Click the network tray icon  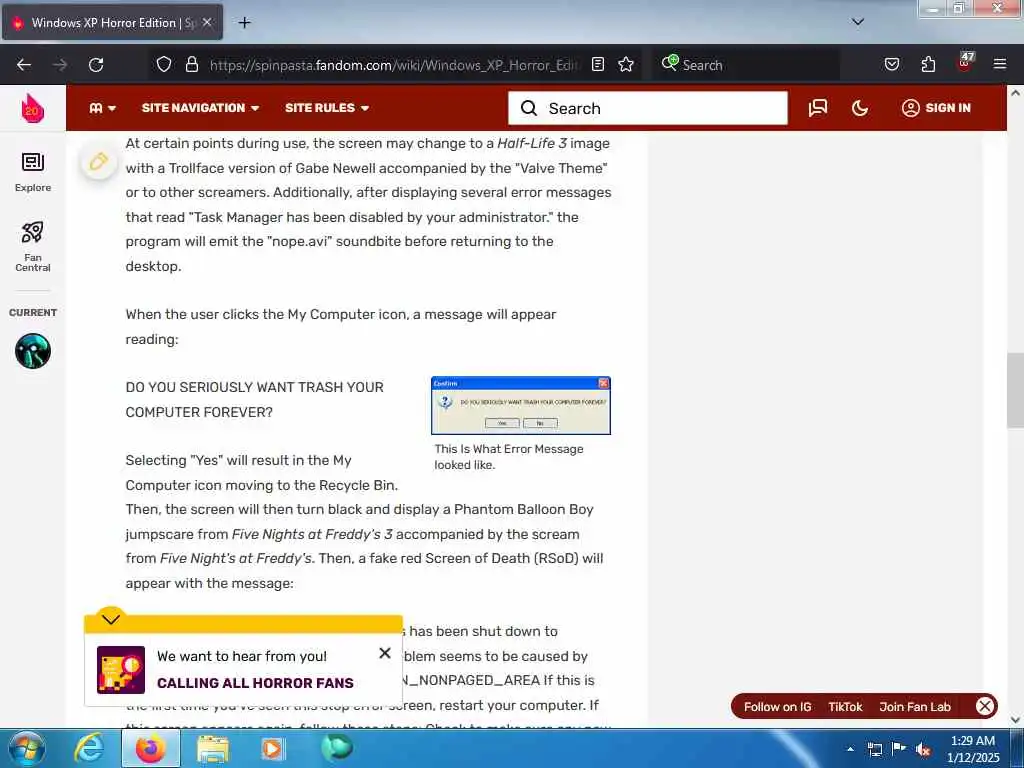875,749
